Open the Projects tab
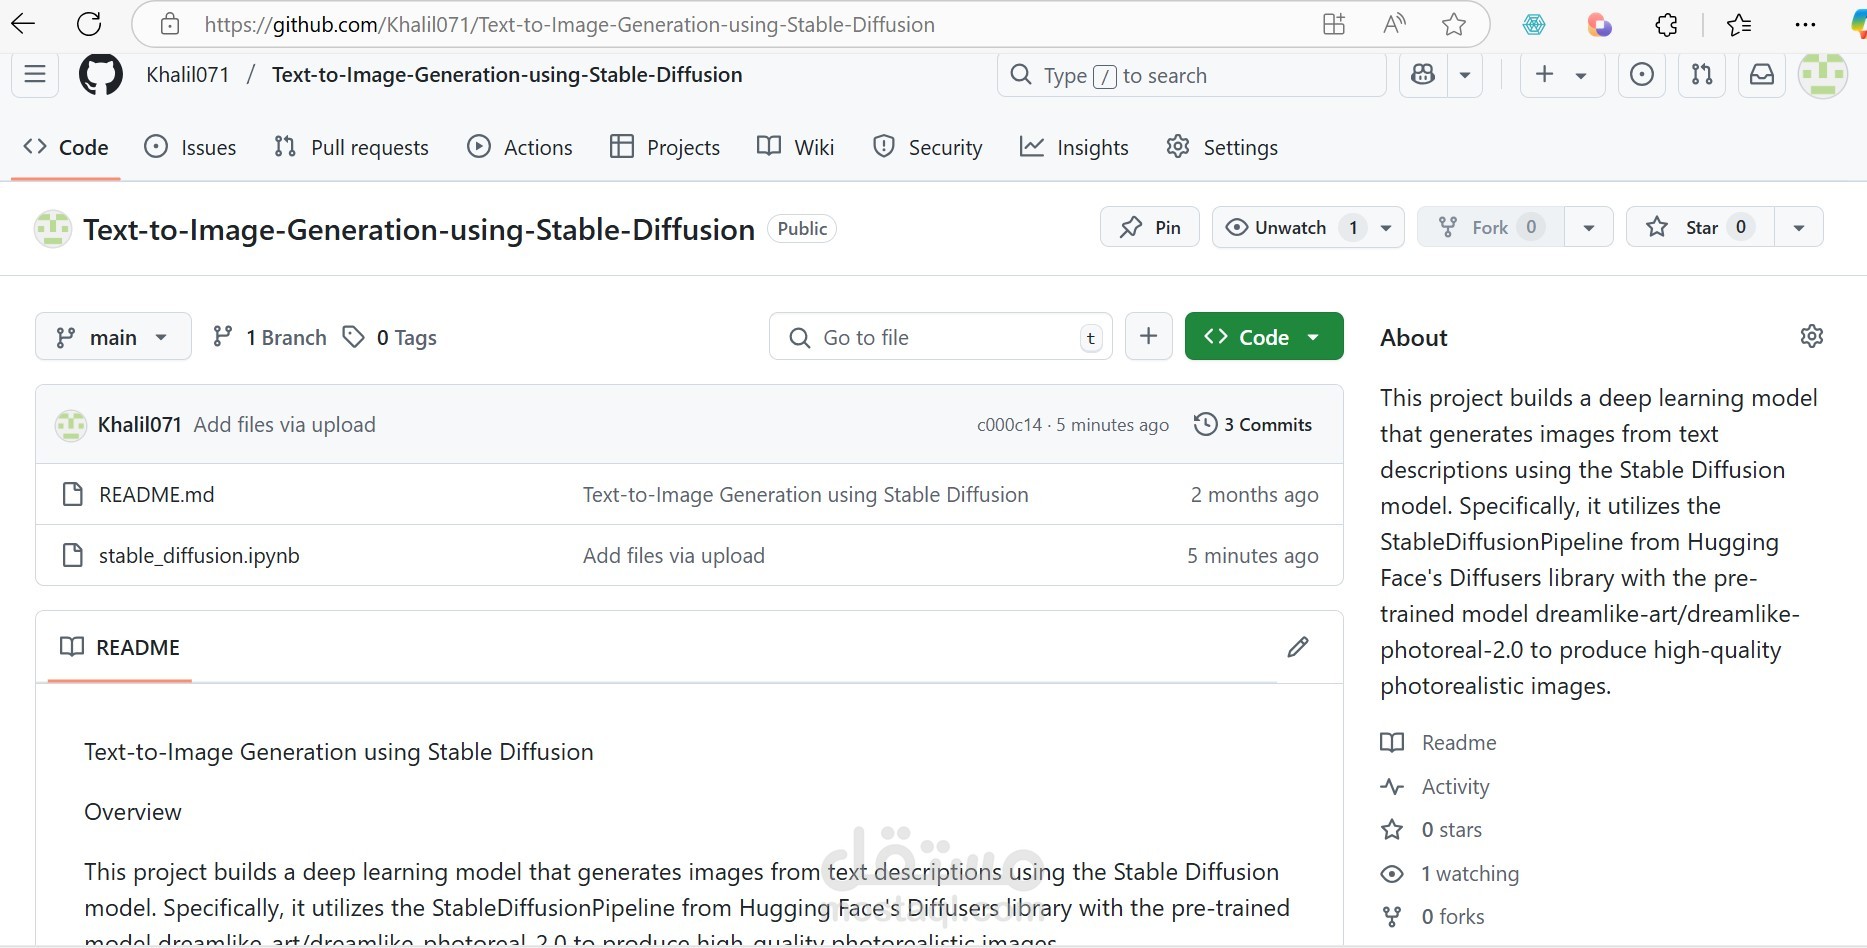This screenshot has height=948, width=1867. click(x=665, y=148)
